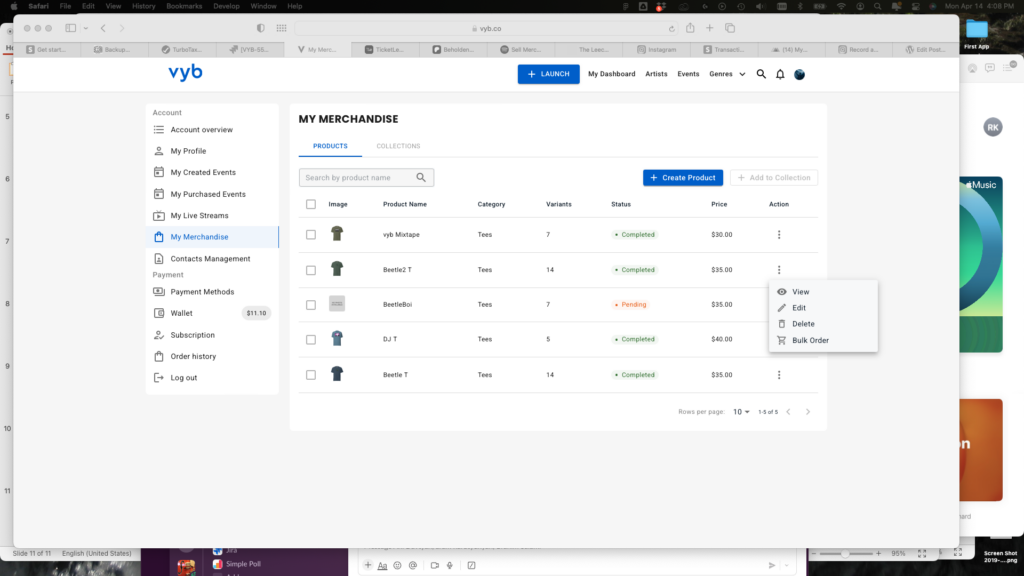Viewport: 1024px width, 576px height.
Task: Click the Account overview sidebar icon
Action: 159,129
